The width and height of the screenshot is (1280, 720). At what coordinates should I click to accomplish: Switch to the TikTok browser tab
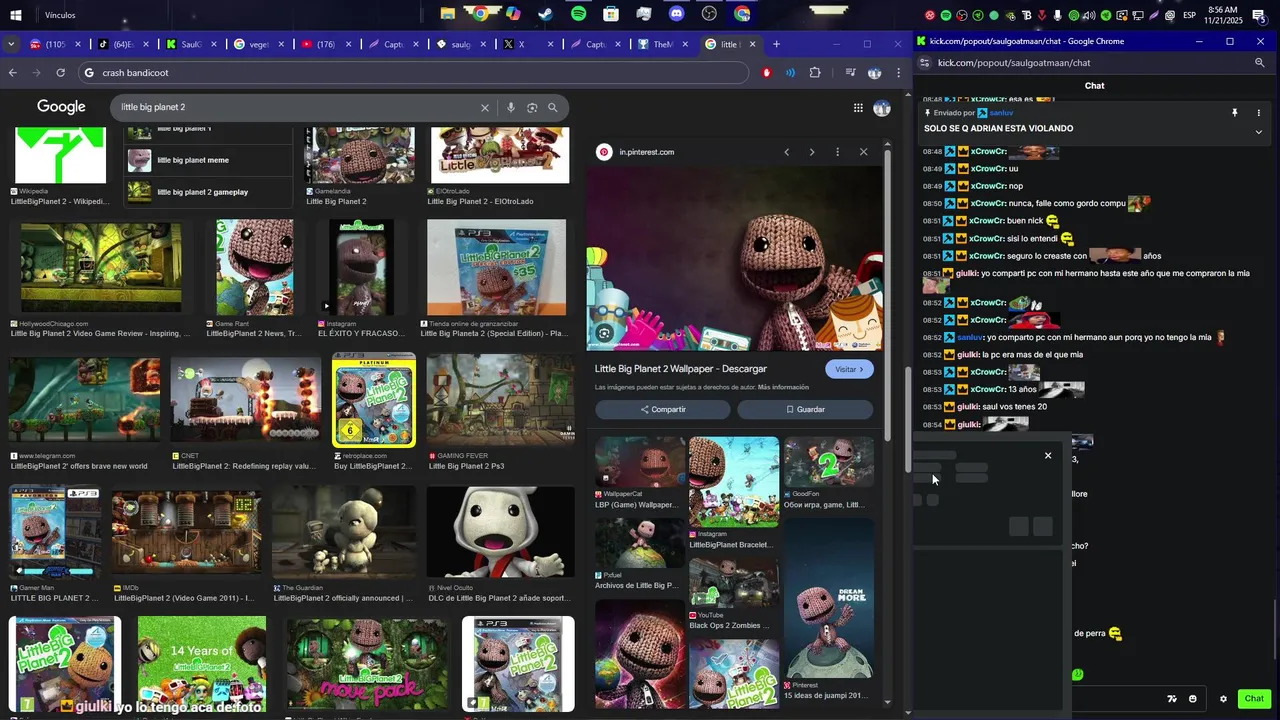click(x=125, y=44)
